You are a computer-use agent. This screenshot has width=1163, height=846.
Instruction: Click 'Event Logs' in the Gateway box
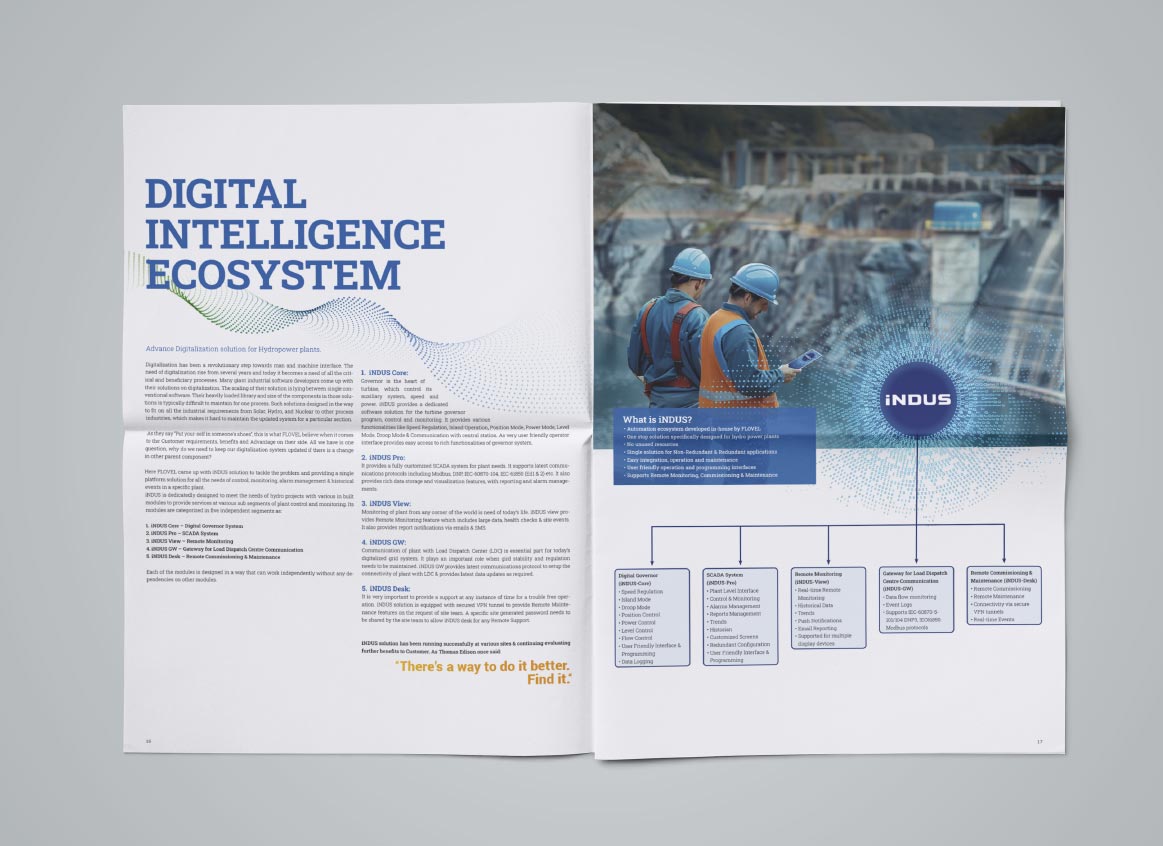[897, 605]
